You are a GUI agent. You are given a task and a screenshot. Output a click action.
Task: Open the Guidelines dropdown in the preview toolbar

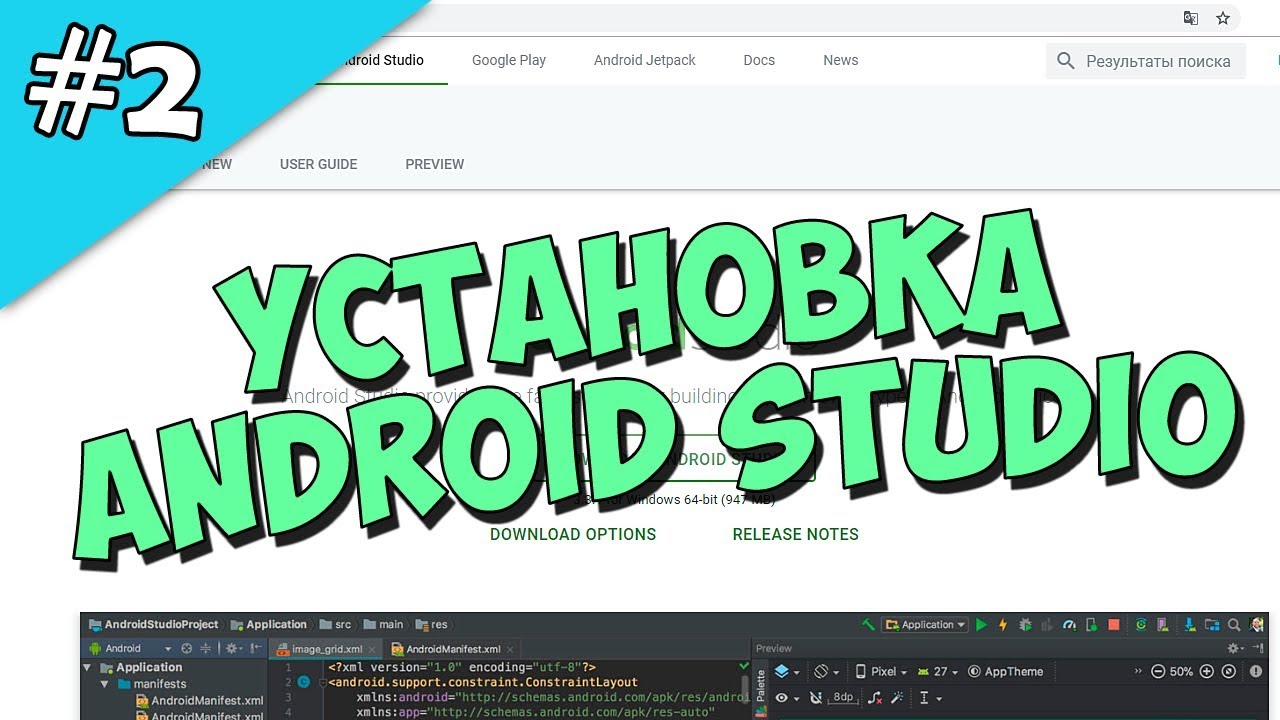click(x=930, y=698)
